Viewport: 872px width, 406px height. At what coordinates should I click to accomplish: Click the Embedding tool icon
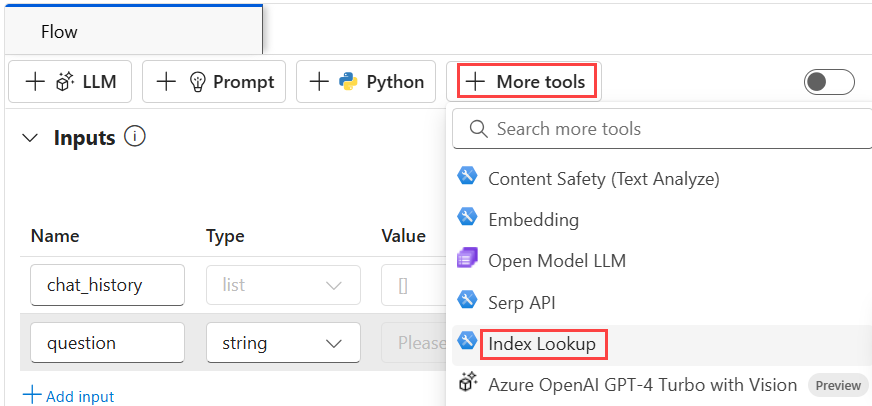pos(467,218)
